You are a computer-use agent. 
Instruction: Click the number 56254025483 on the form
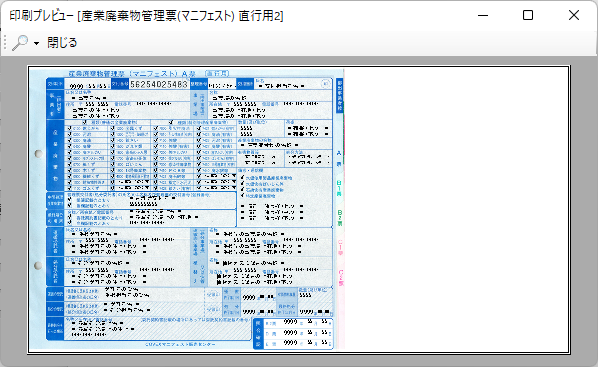(159, 84)
